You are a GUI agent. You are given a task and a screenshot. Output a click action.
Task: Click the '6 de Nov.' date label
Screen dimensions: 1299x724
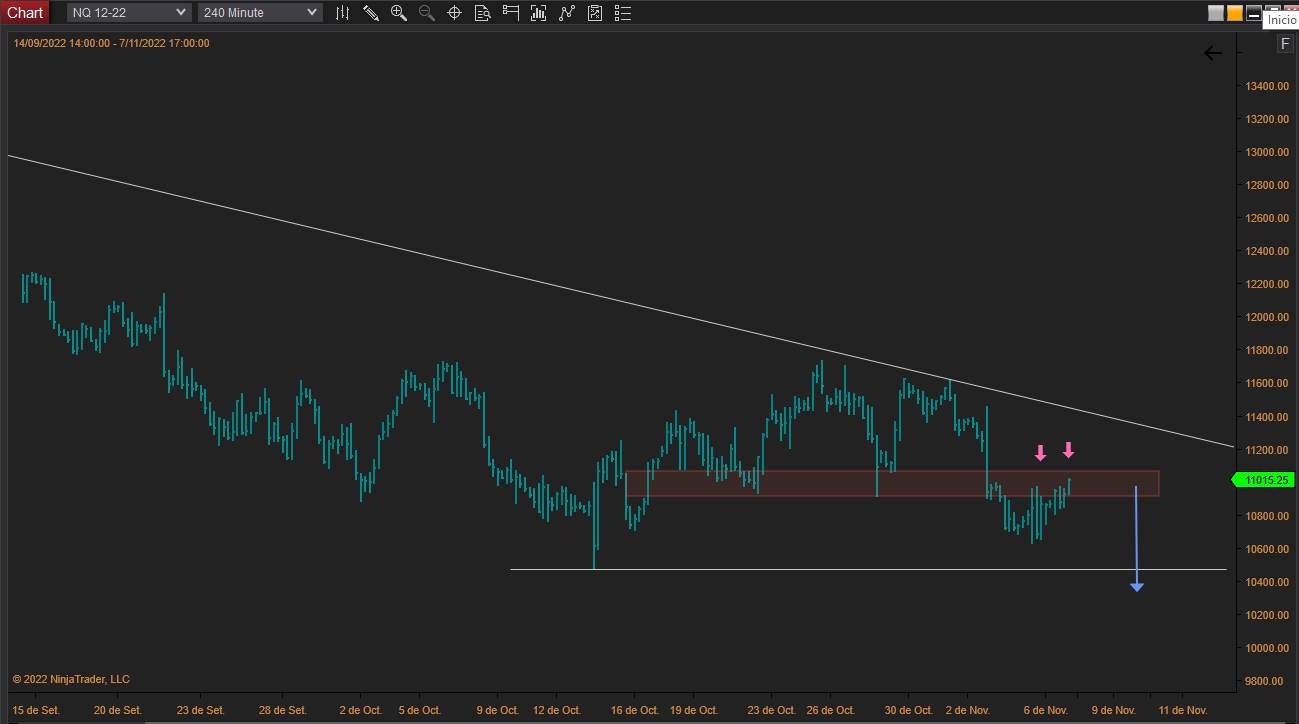point(1046,710)
